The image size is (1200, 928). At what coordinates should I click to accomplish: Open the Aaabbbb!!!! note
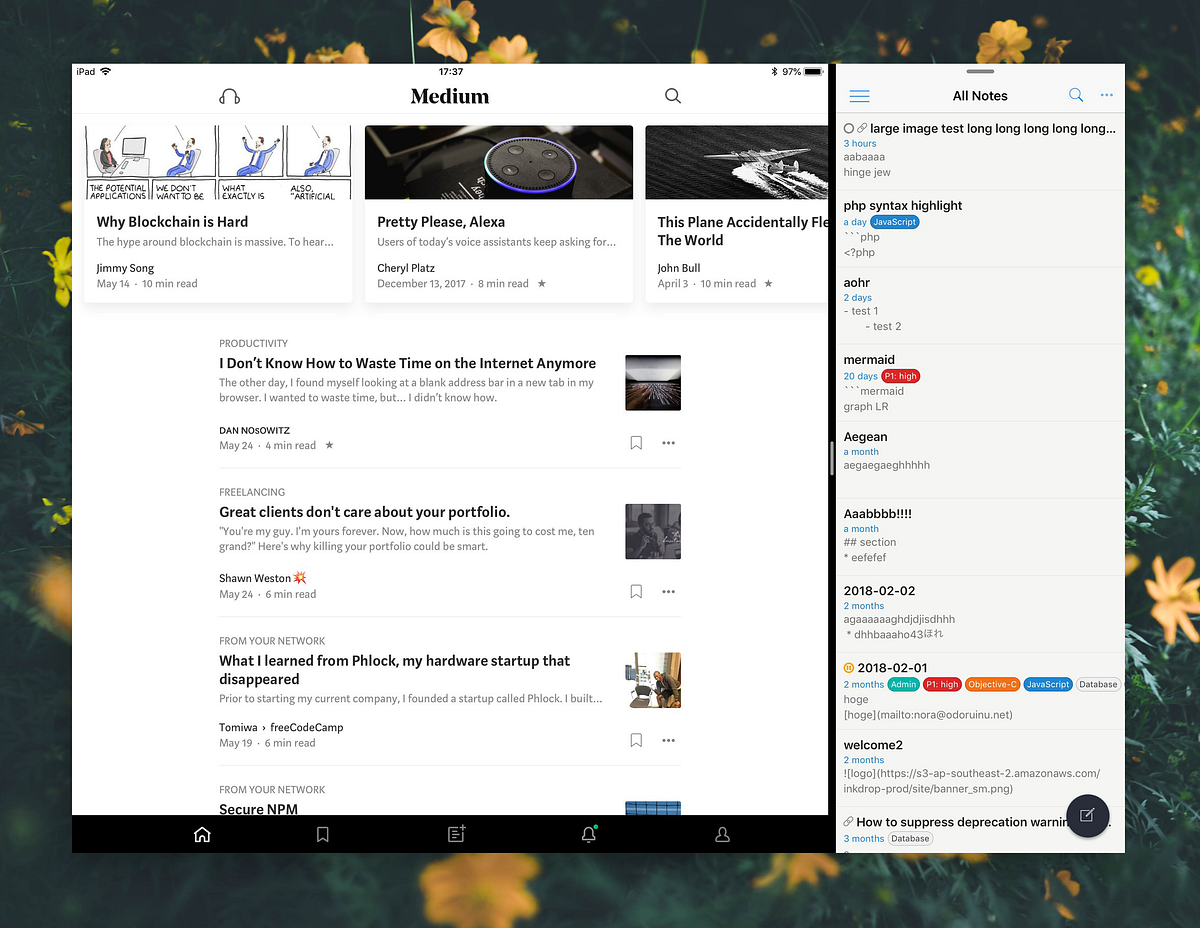click(x=980, y=537)
